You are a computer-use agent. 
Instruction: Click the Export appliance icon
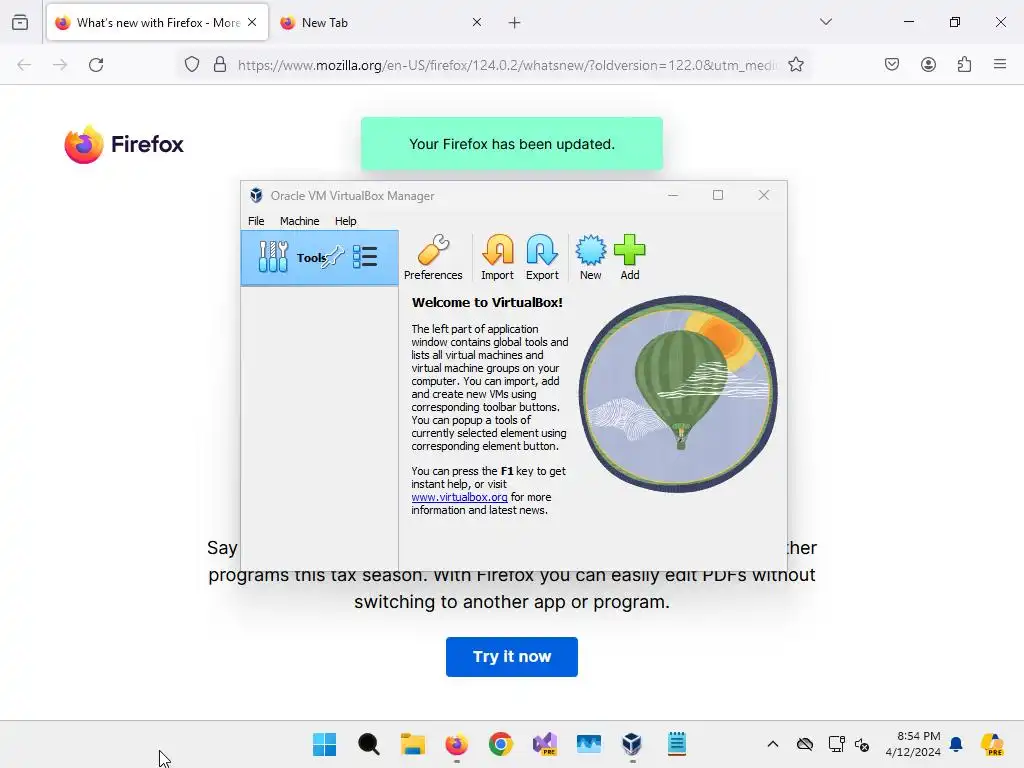point(542,258)
